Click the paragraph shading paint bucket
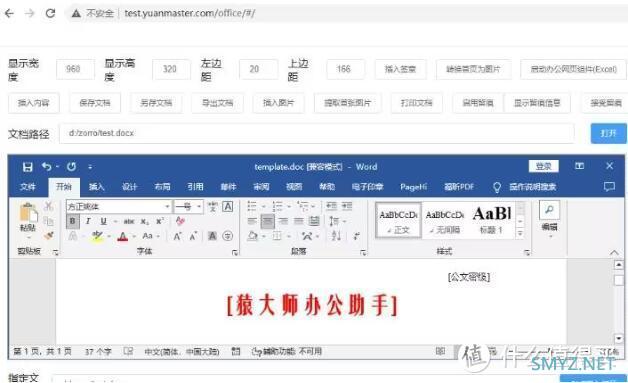 [252, 236]
